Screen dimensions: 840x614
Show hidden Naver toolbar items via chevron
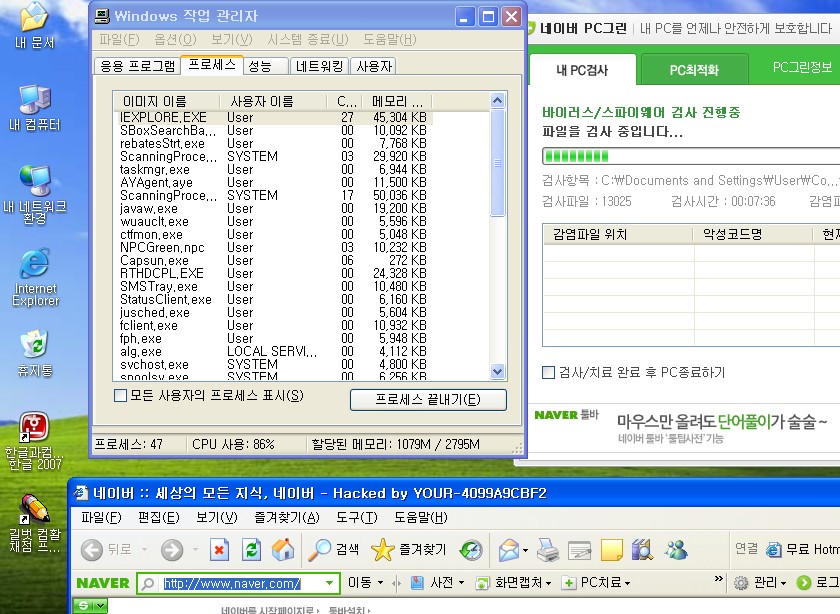click(719, 579)
